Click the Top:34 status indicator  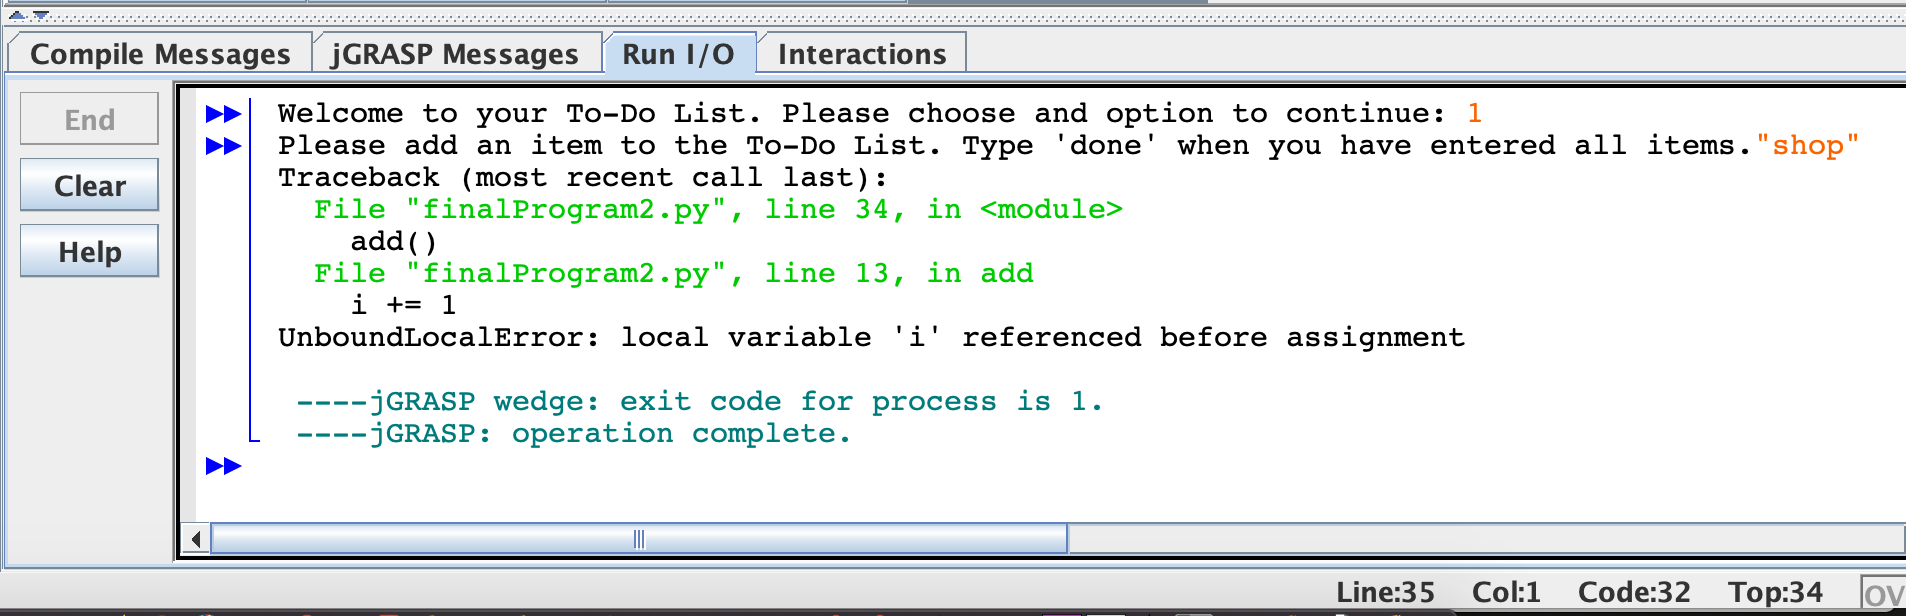1776,592
